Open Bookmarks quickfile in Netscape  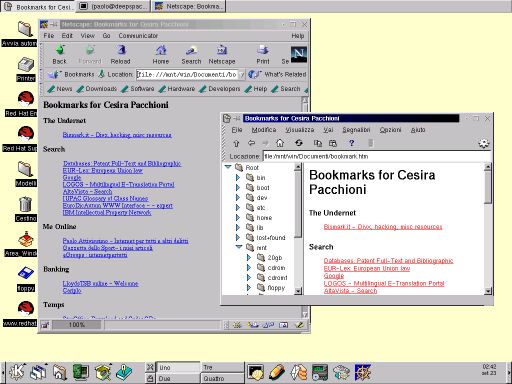coord(71,74)
